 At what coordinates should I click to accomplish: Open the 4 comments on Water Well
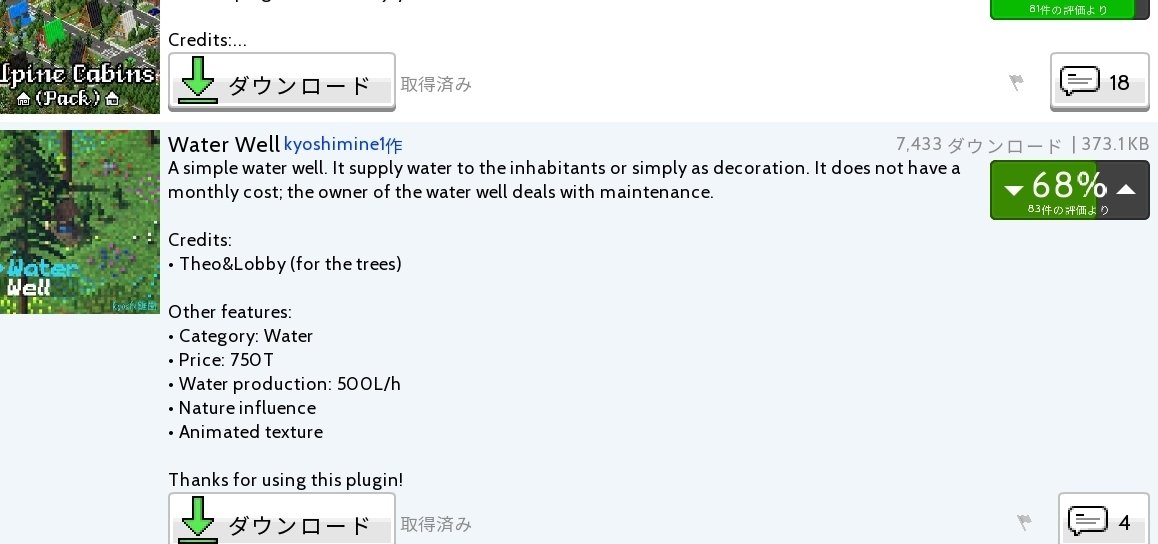(1104, 520)
